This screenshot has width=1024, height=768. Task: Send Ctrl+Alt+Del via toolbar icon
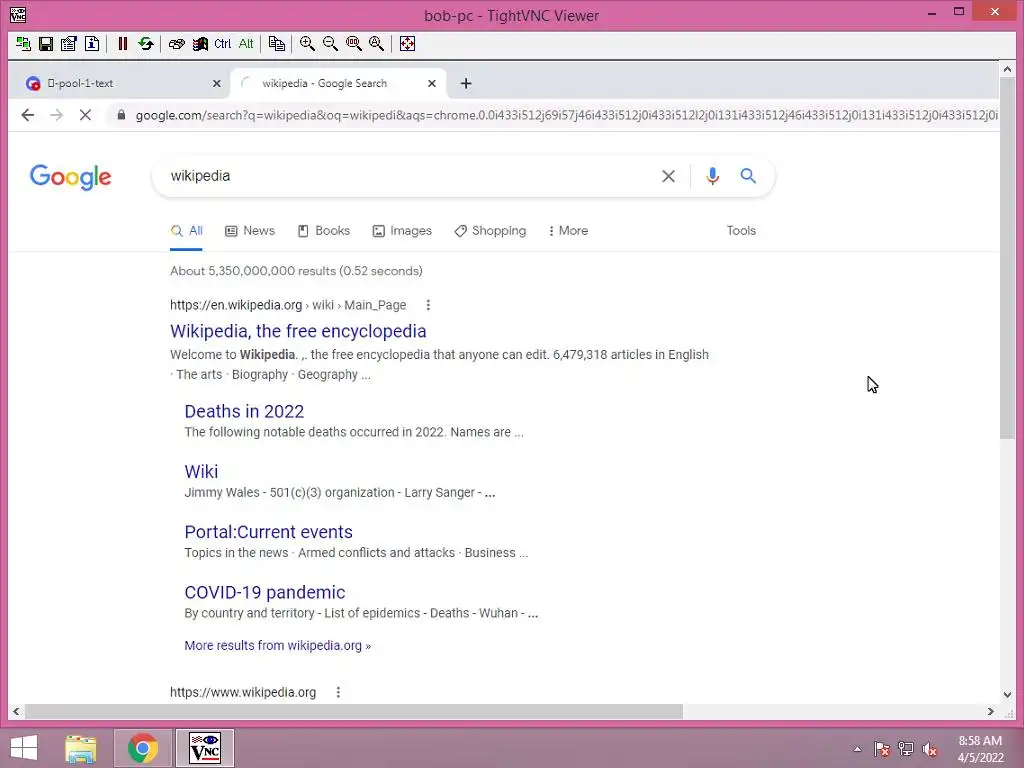(176, 44)
